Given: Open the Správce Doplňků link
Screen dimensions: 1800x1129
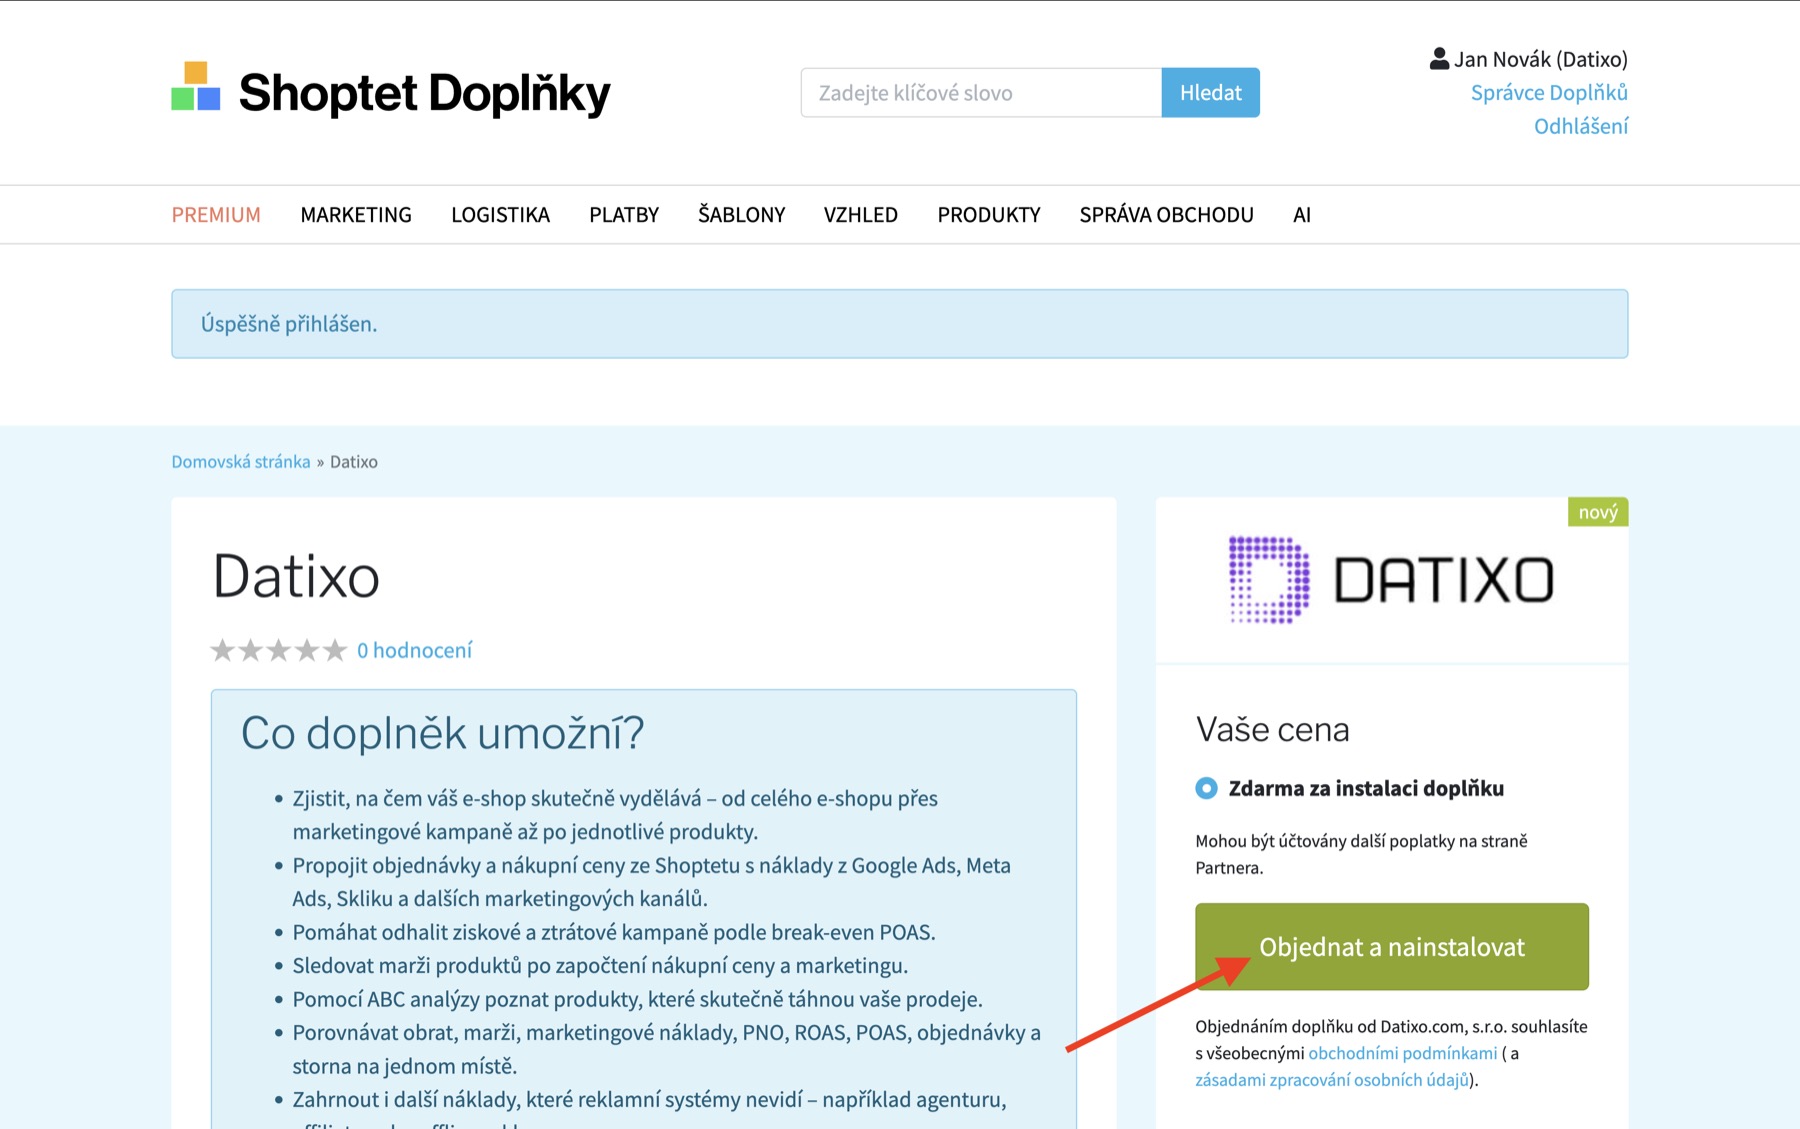Looking at the screenshot, I should coord(1549,93).
